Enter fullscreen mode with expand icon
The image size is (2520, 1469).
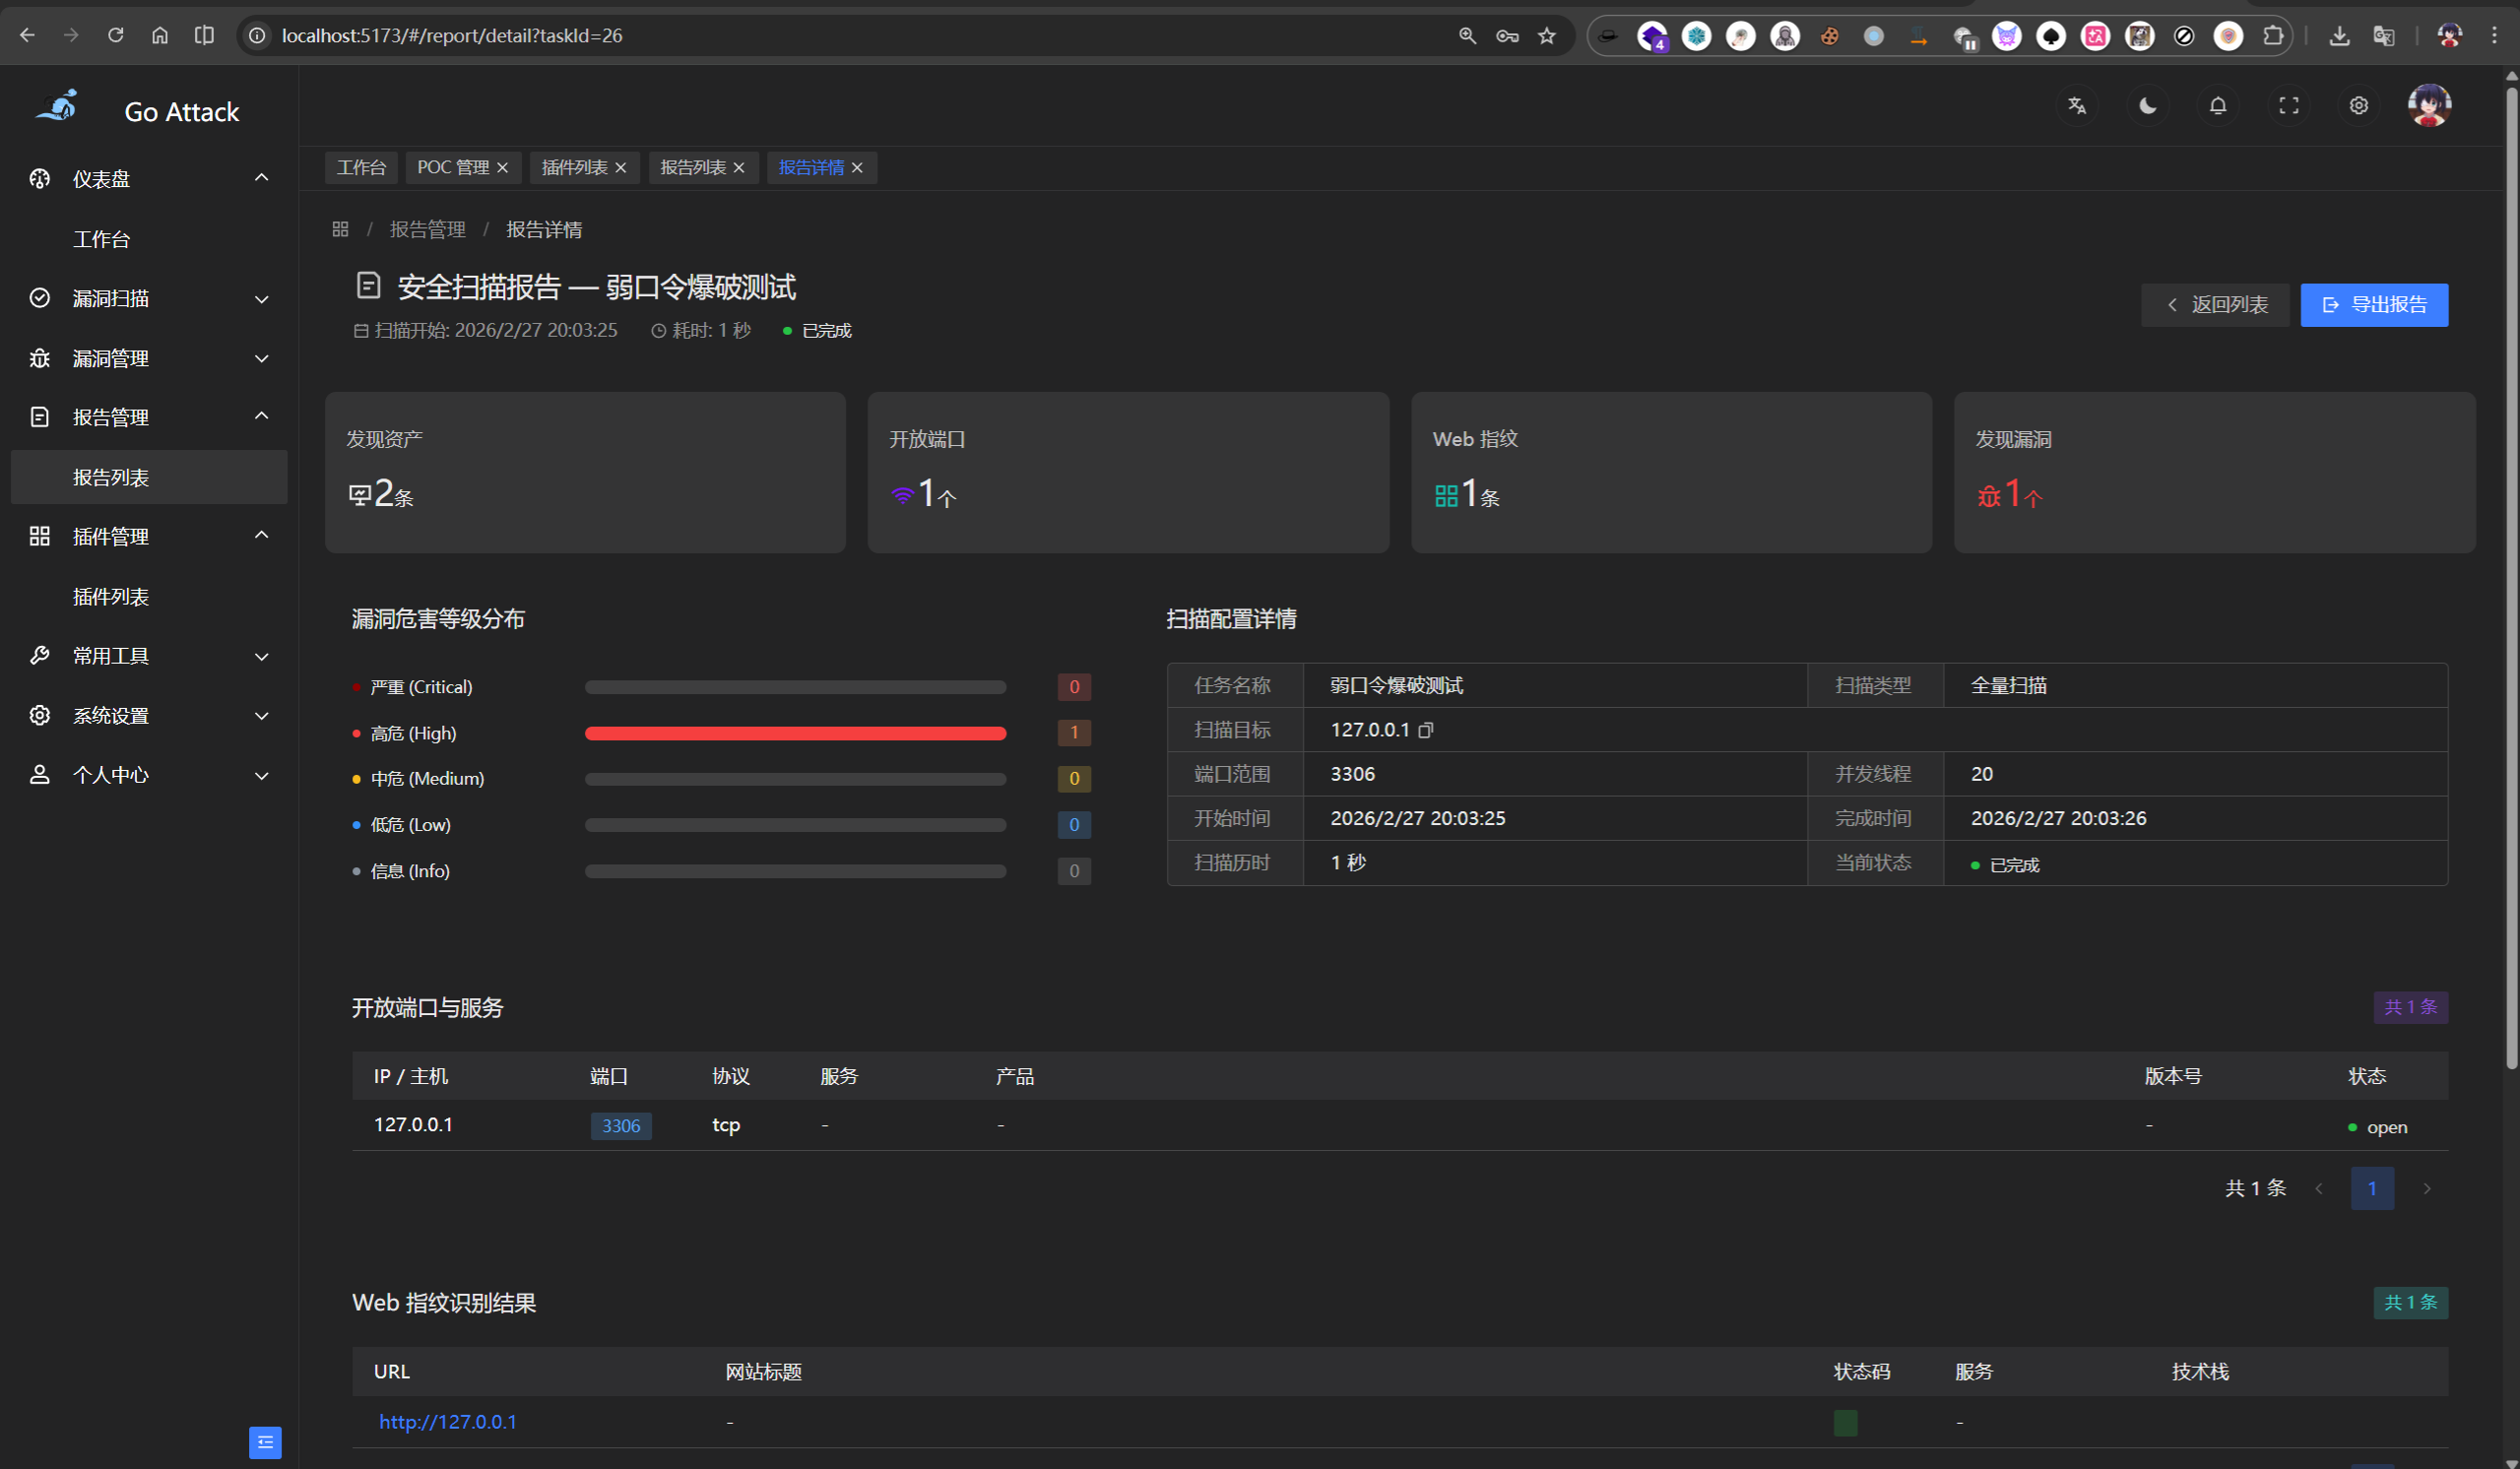(2288, 105)
